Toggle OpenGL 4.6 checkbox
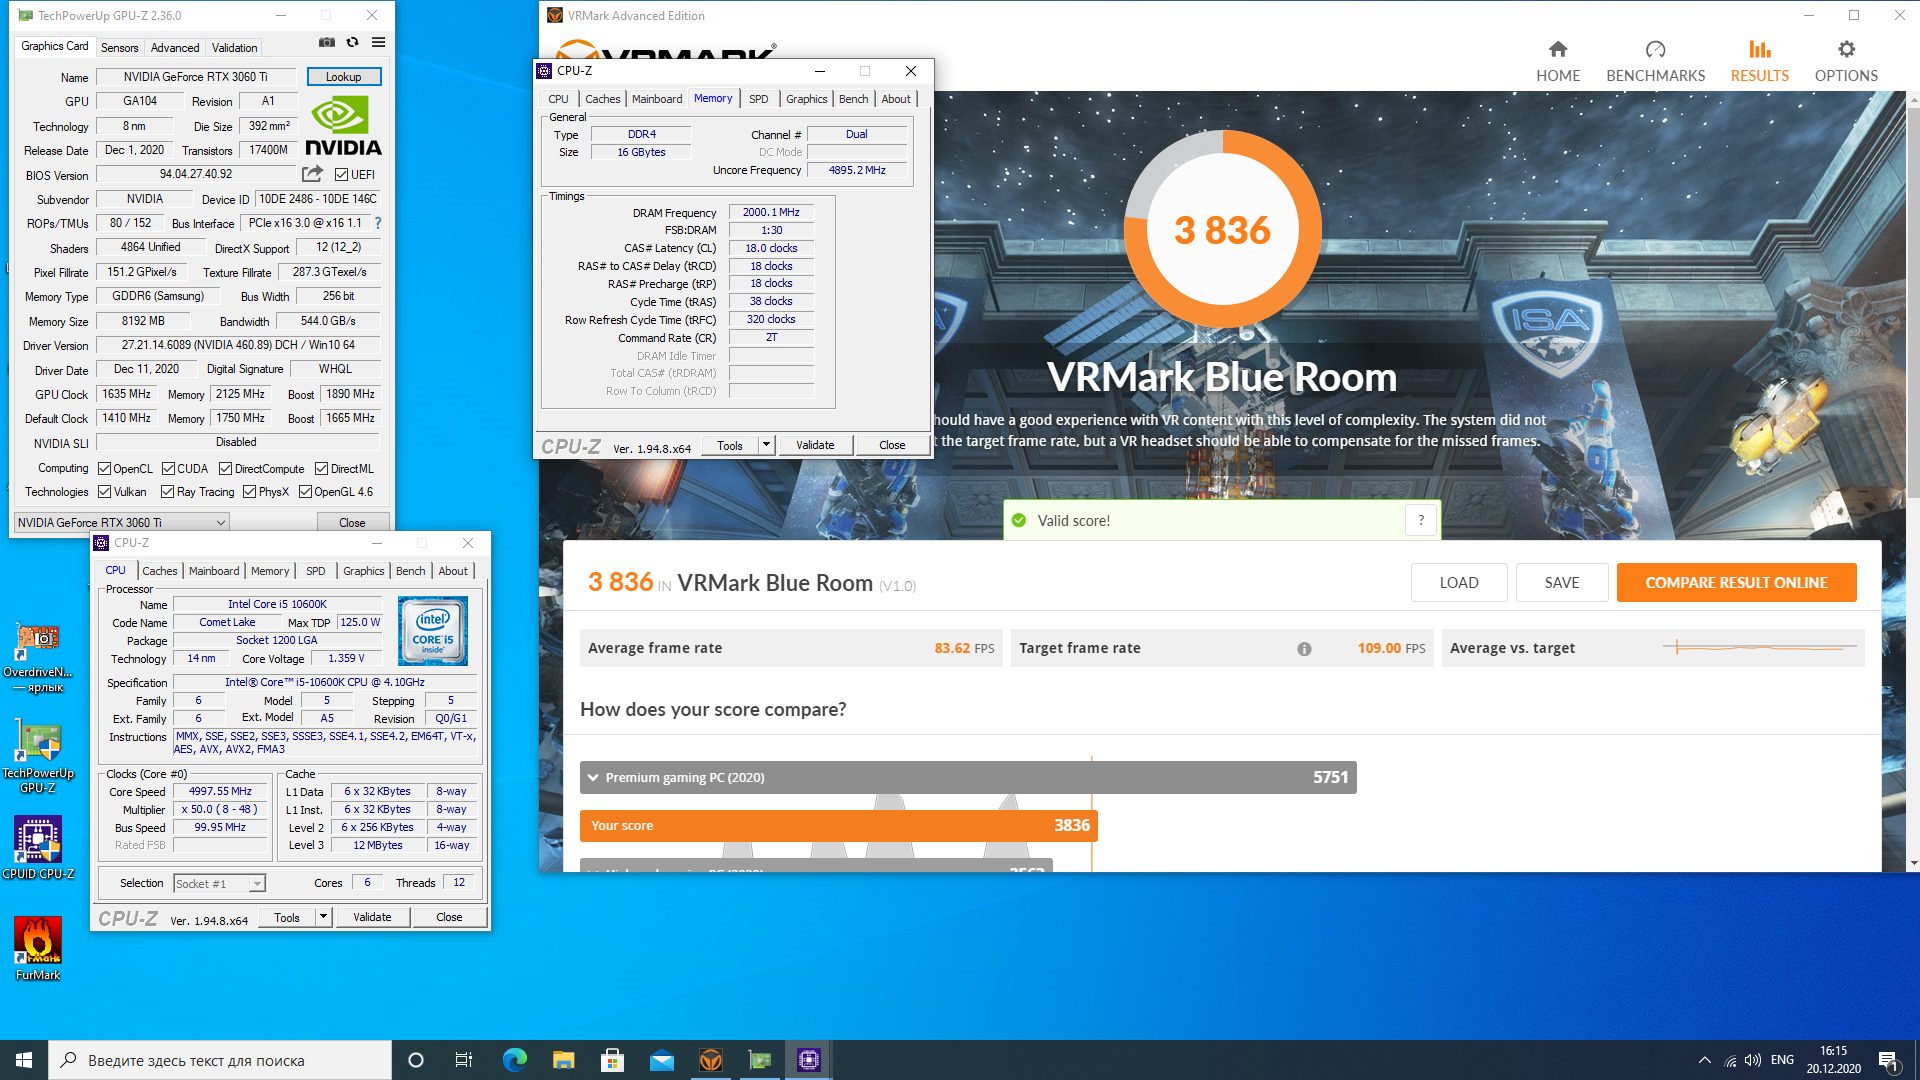 point(305,492)
